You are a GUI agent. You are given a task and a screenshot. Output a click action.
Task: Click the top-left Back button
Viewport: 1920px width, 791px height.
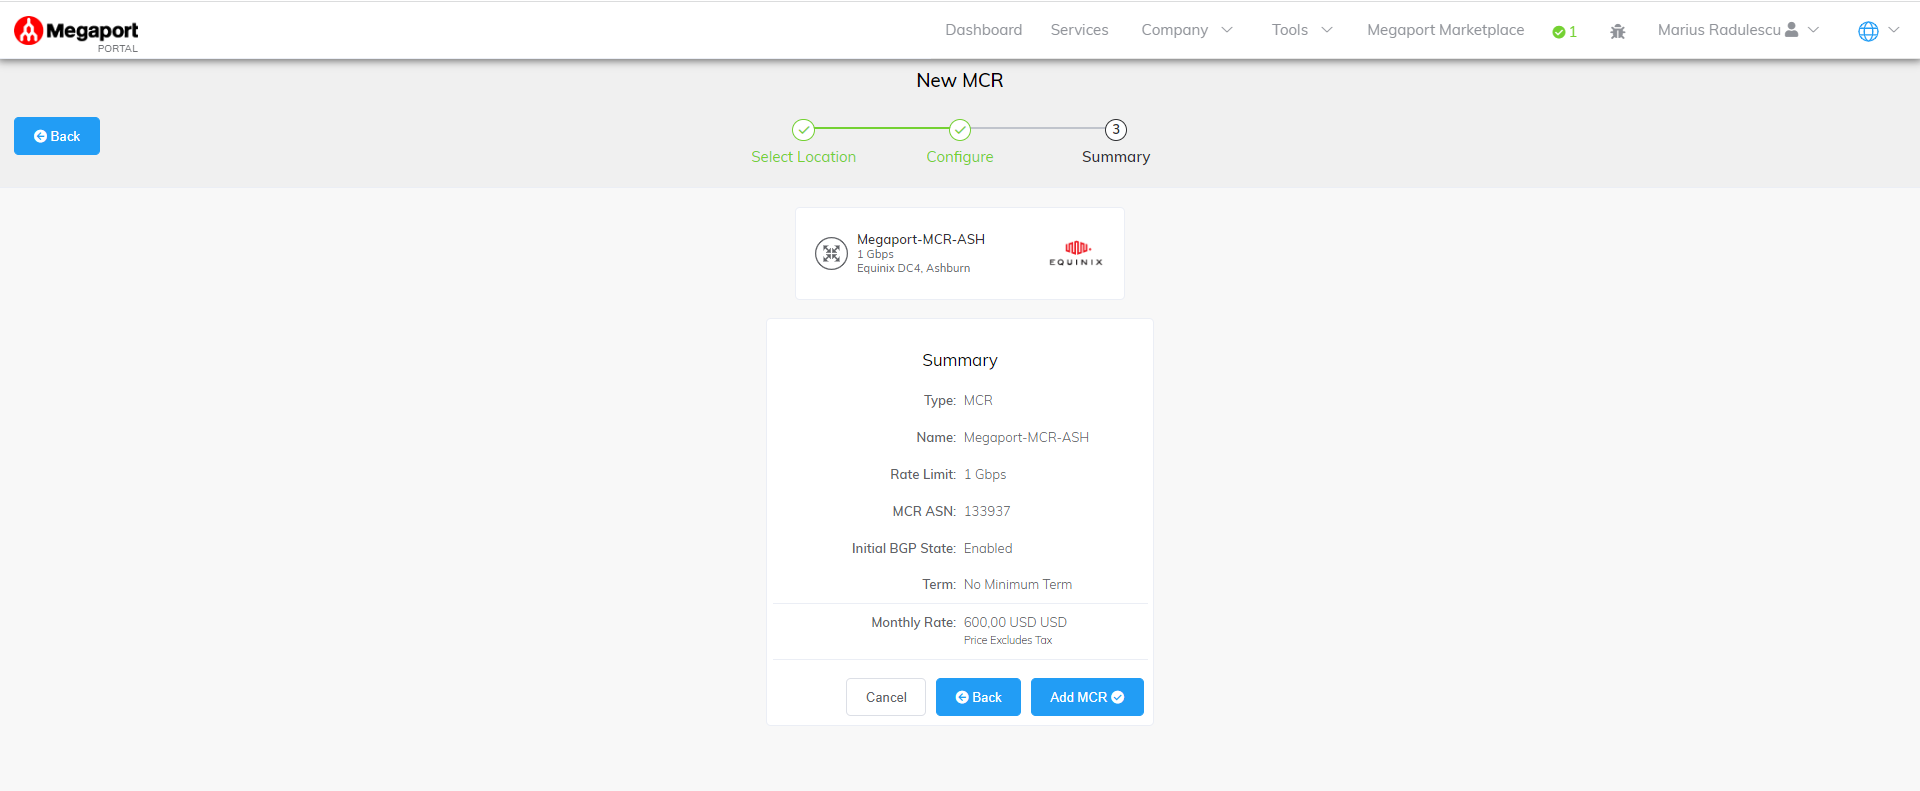[57, 136]
